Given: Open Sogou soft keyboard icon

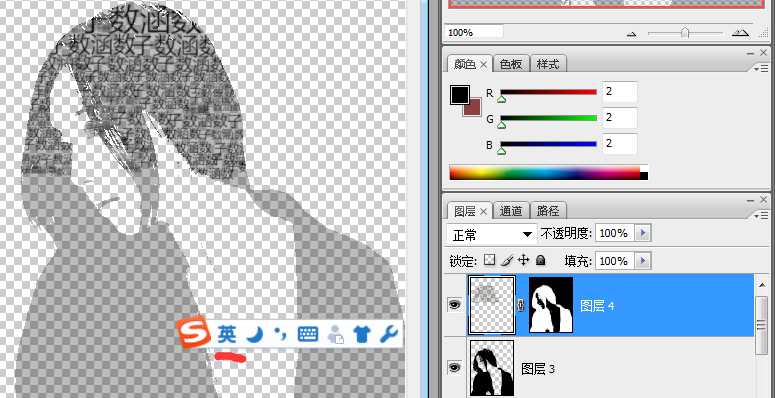Looking at the screenshot, I should click(307, 335).
